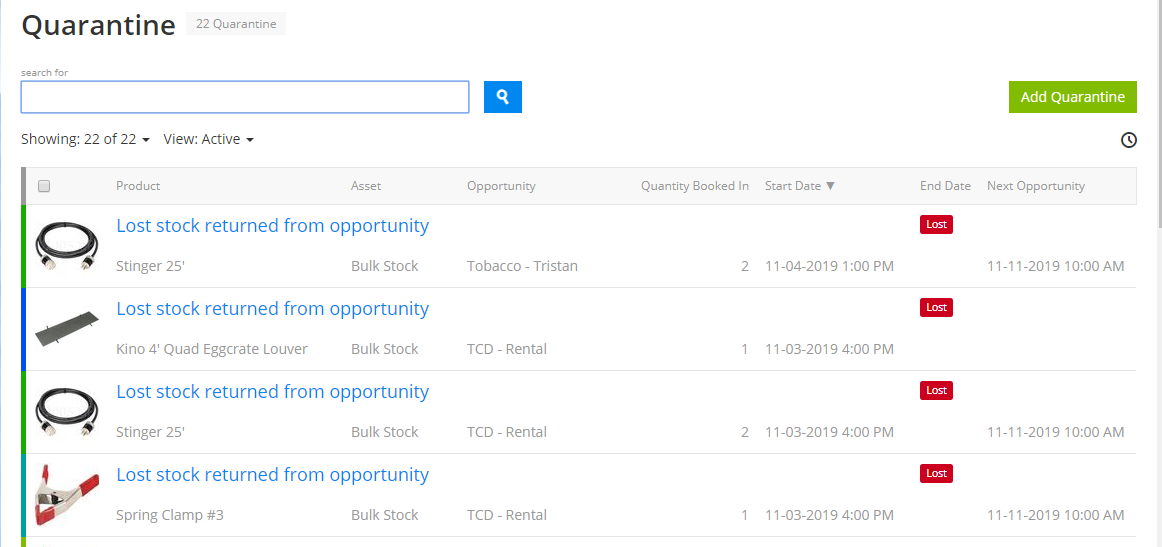Expand the Showing 22 of 22 dropdown
The width and height of the screenshot is (1162, 547).
click(85, 140)
